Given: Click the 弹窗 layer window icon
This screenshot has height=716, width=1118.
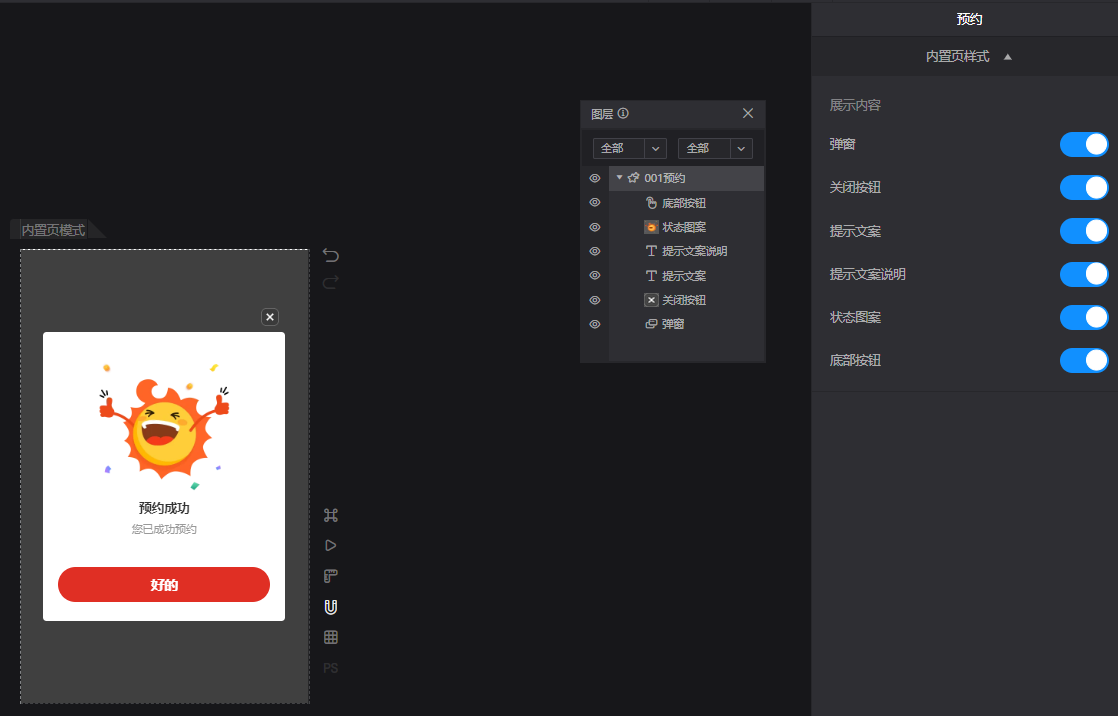Looking at the screenshot, I should point(651,324).
